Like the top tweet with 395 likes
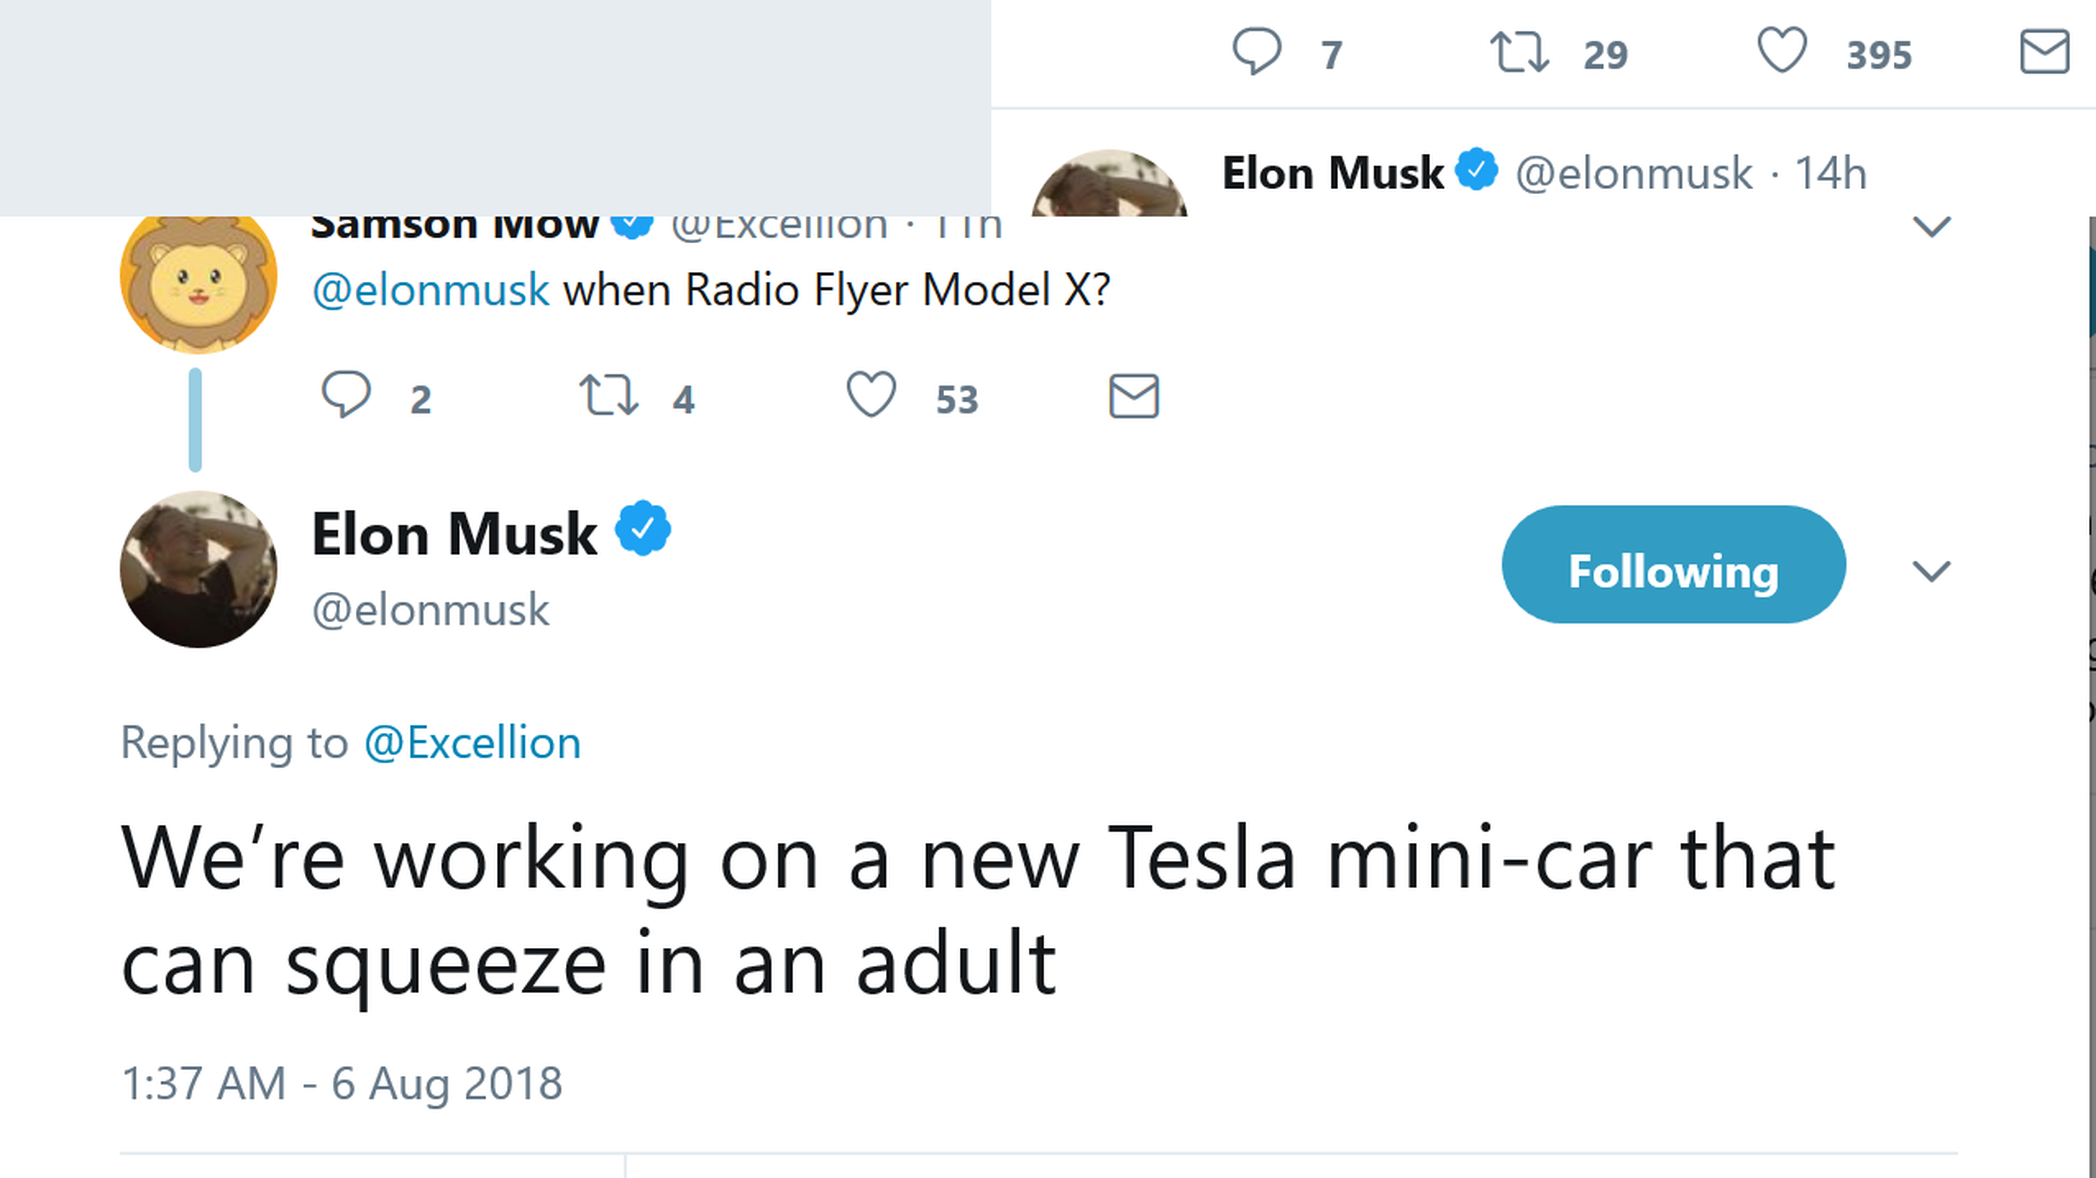Screen dimensions: 2096x1178 tap(1782, 51)
